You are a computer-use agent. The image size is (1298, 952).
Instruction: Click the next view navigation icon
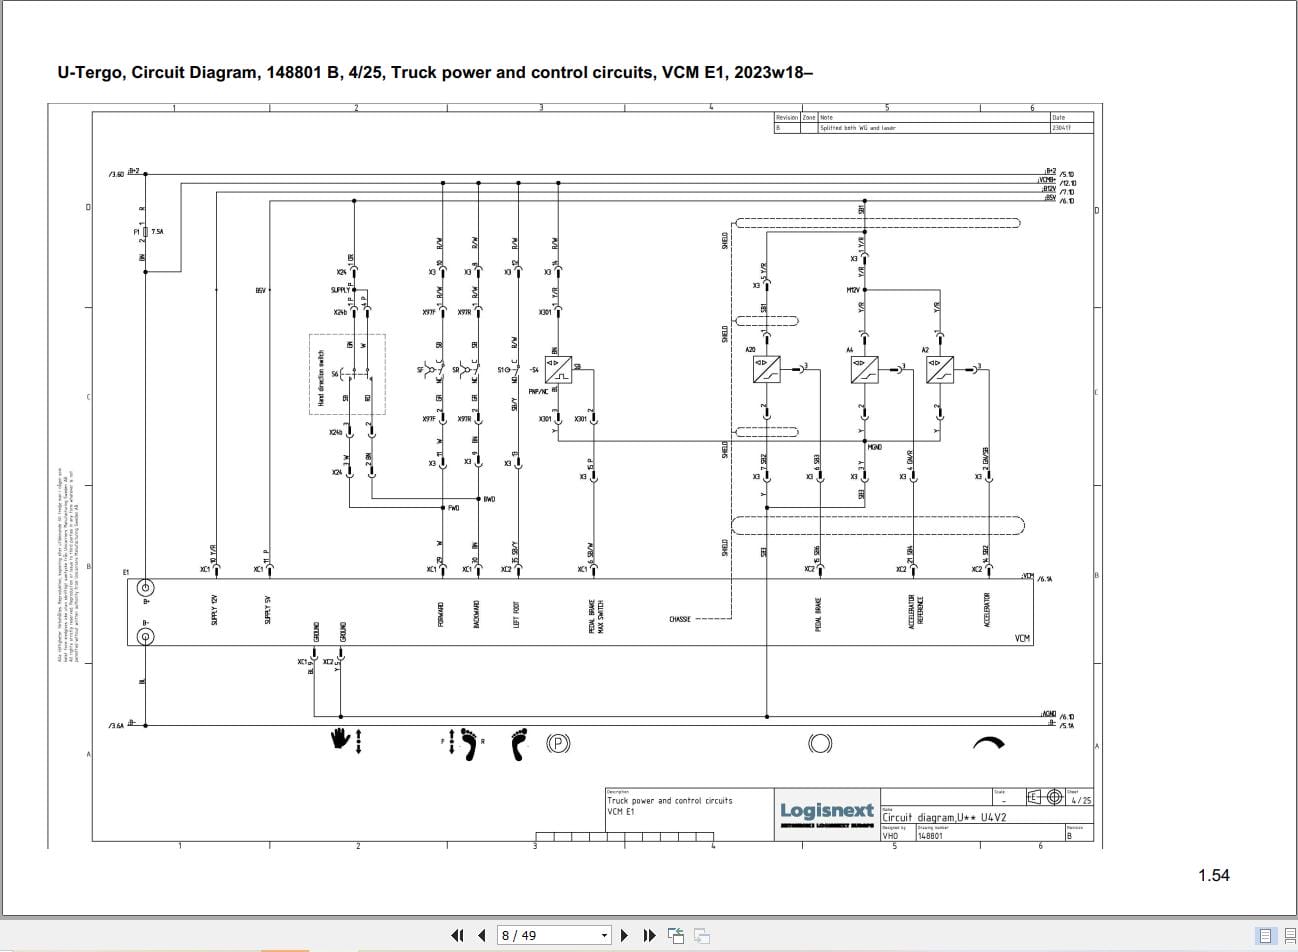tap(701, 935)
